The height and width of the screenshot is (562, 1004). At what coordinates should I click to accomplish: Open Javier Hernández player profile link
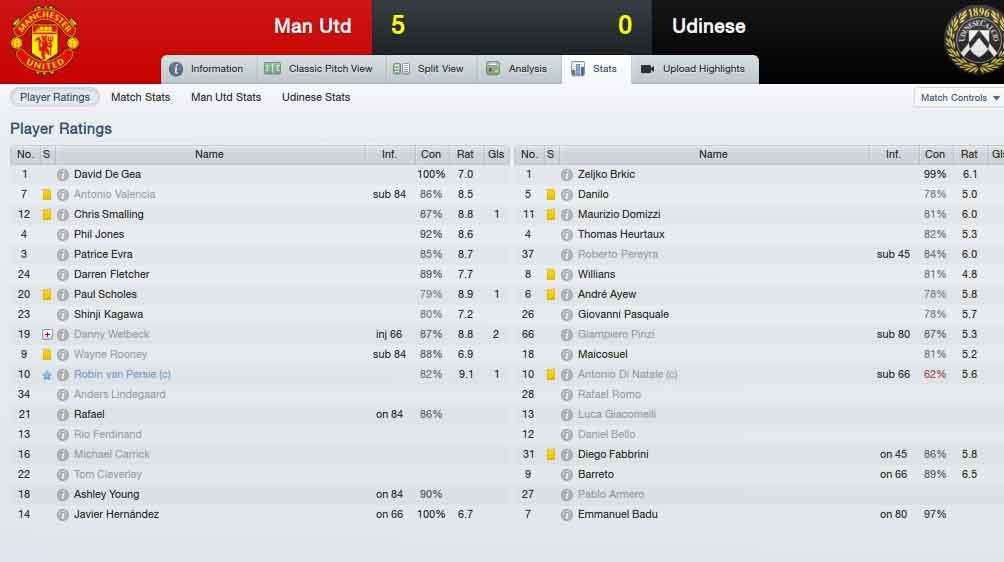116,515
